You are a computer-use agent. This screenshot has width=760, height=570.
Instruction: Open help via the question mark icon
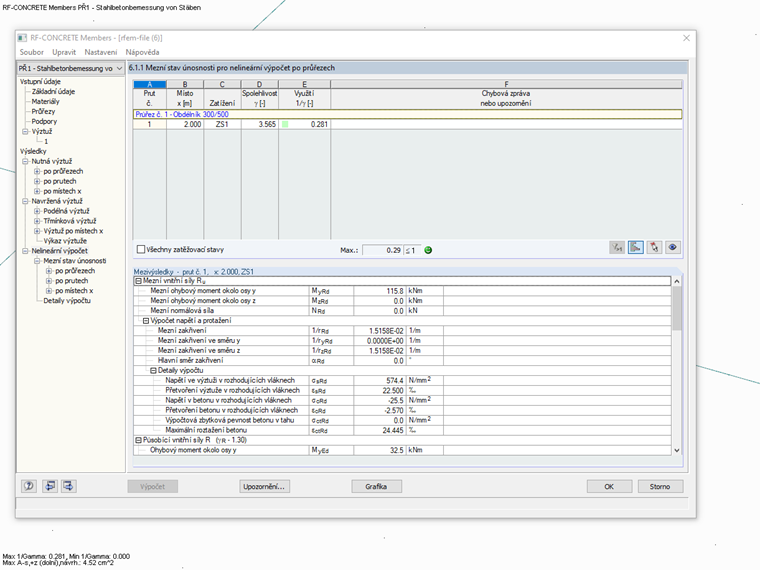pos(29,486)
